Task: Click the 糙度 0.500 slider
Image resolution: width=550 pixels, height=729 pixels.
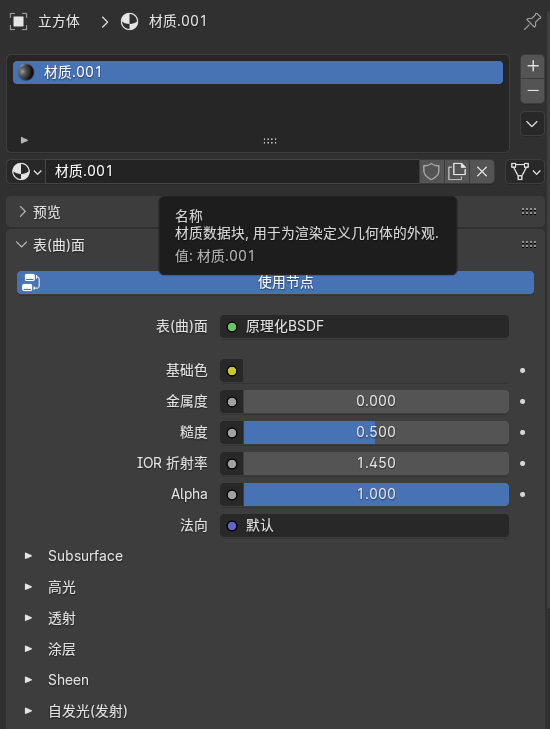Action: point(376,432)
